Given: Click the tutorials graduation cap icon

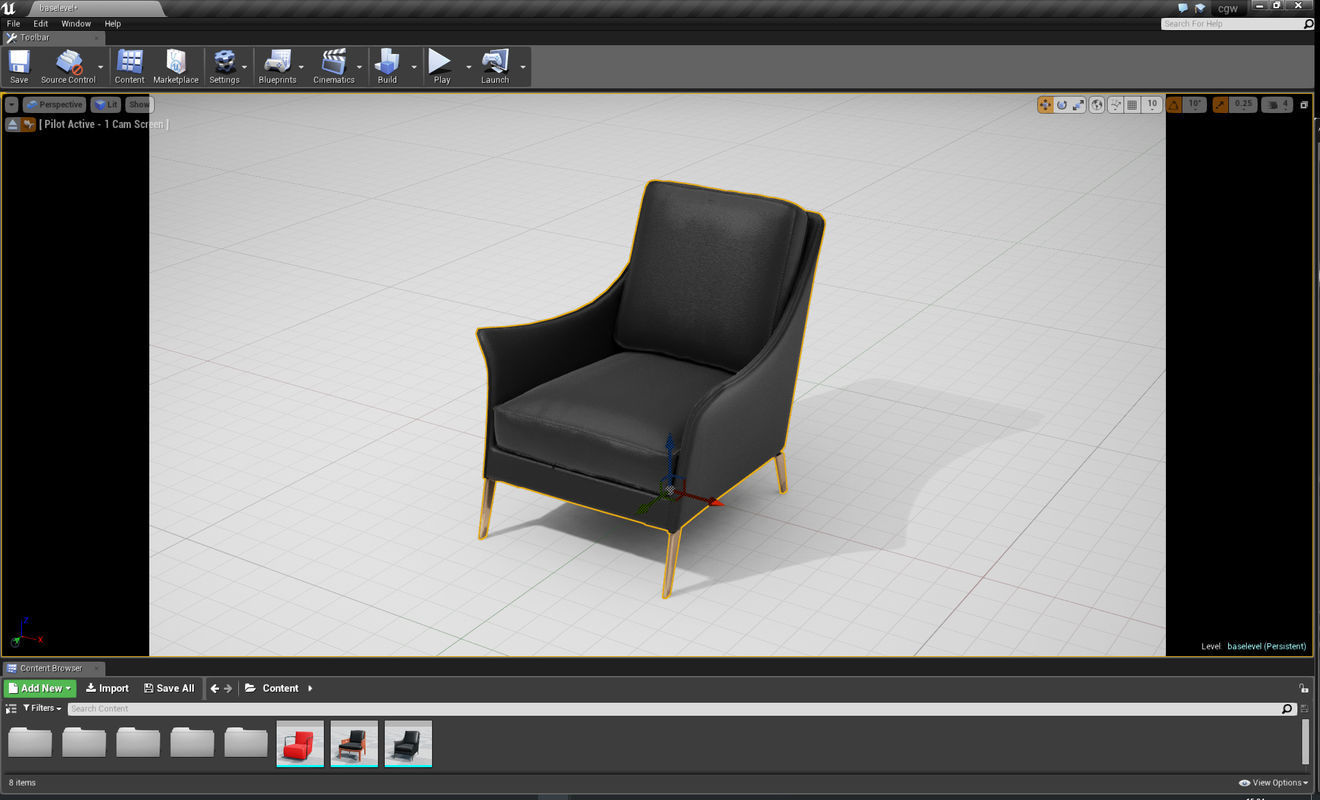Looking at the screenshot, I should (x=1200, y=8).
